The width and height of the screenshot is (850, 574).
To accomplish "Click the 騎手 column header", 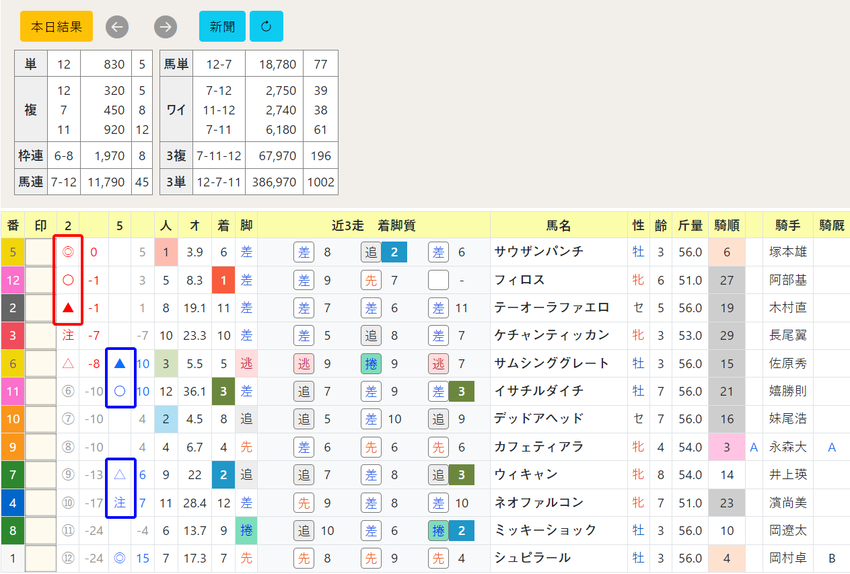I will (788, 225).
